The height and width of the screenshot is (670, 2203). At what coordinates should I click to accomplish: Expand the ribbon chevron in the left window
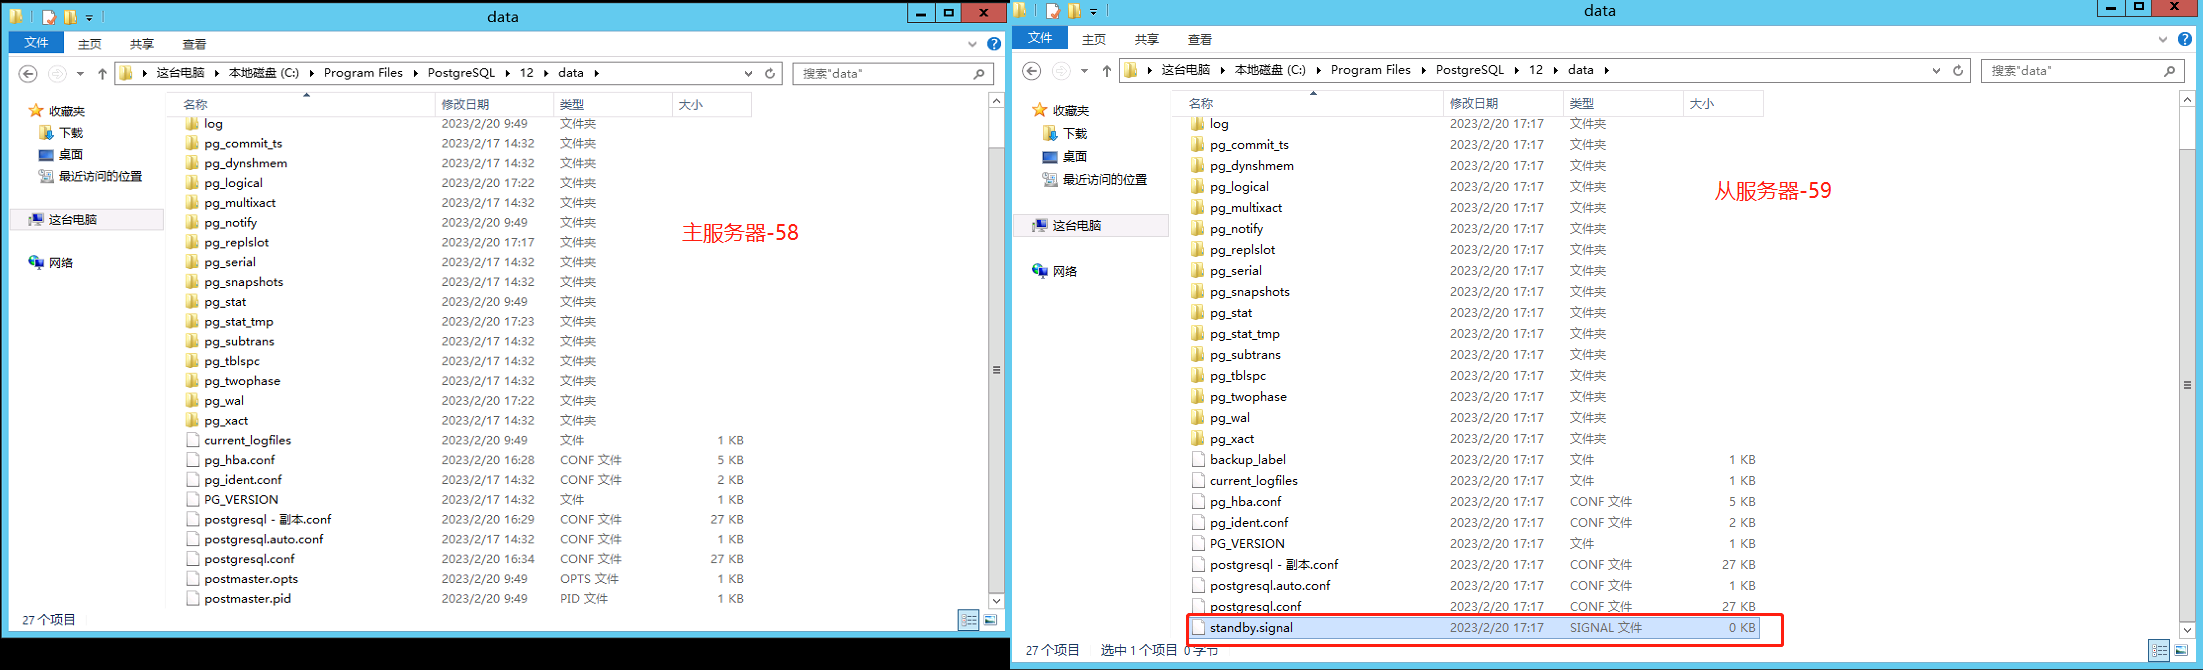point(972,44)
